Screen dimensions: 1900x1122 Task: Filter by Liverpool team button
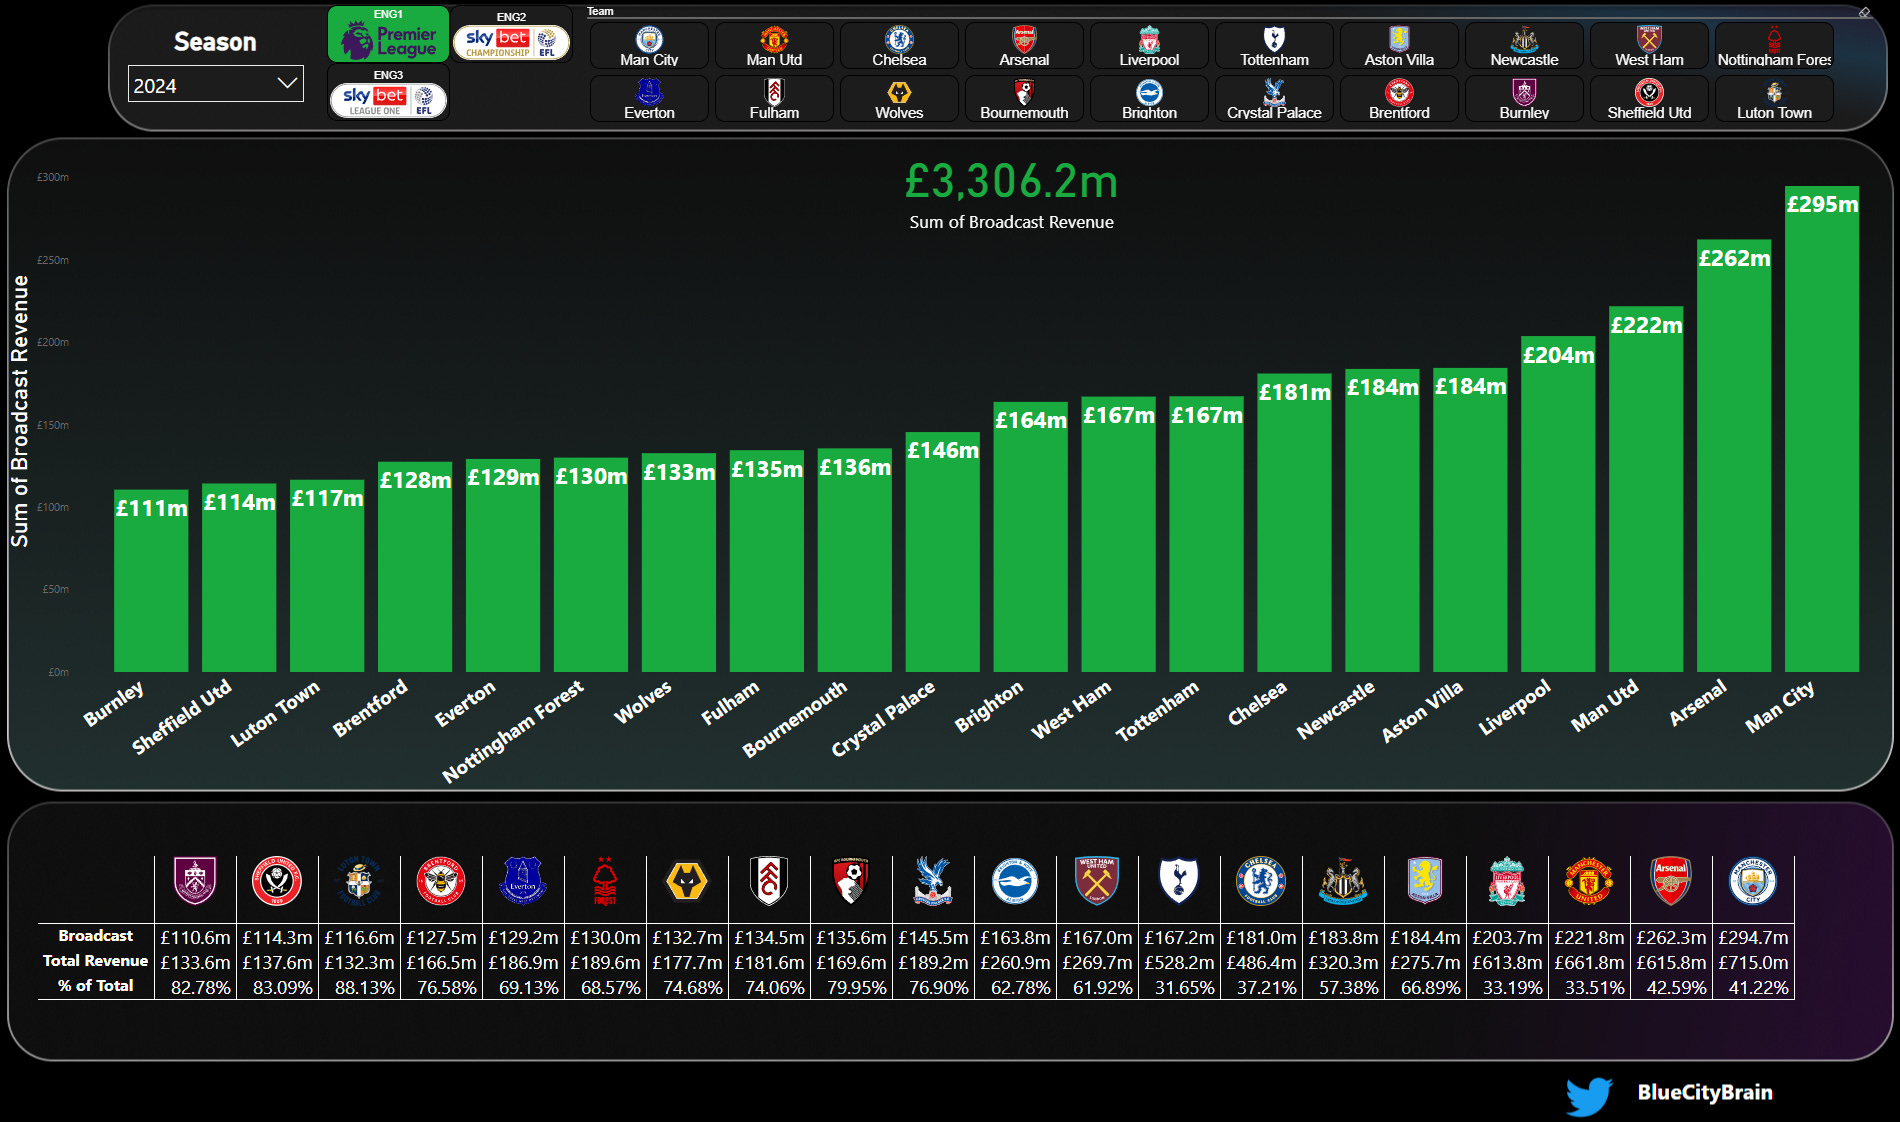coord(1149,46)
